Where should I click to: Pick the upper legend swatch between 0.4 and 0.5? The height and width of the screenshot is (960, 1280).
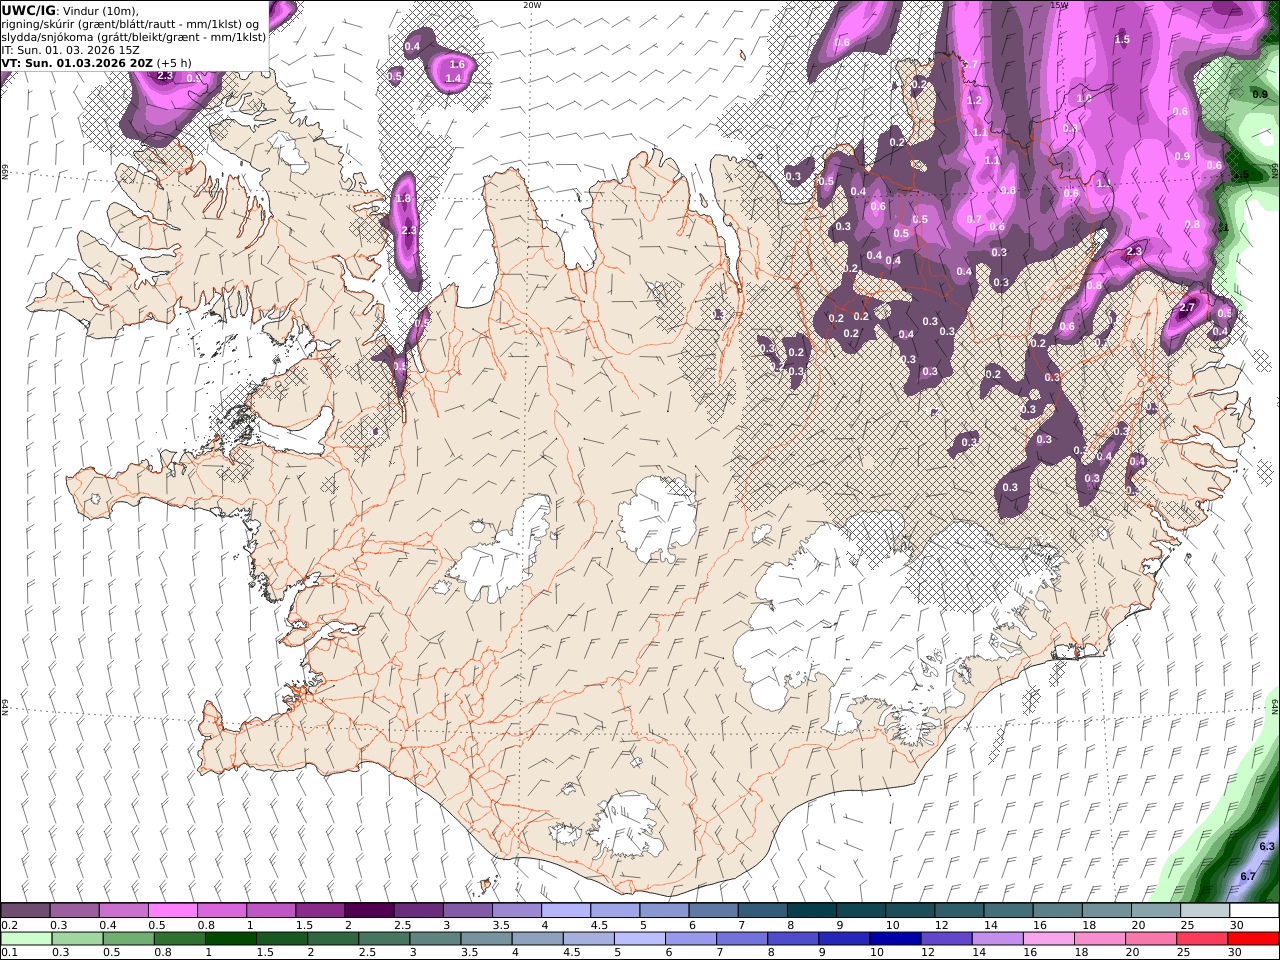click(x=124, y=910)
